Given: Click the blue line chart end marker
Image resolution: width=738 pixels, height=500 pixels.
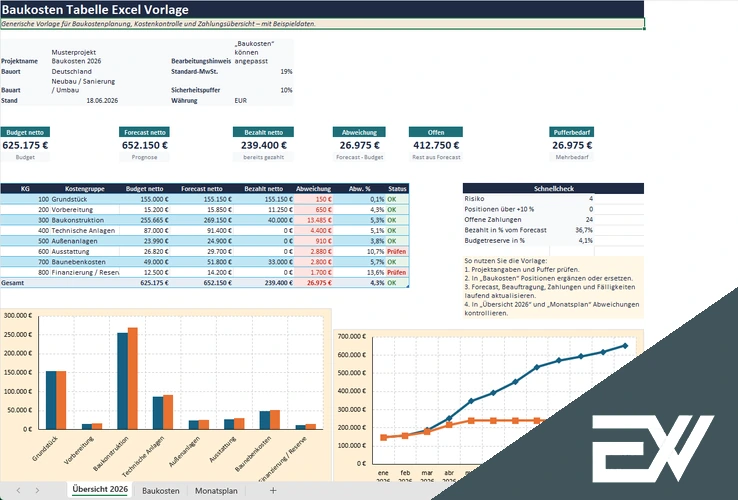Looking at the screenshot, I should point(626,346).
